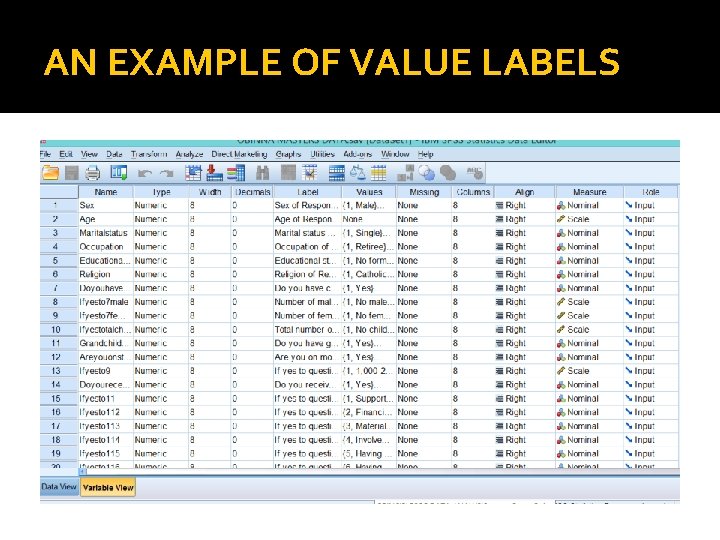The height and width of the screenshot is (540, 720).
Task: Click the Insert cases icon
Action: (x=288, y=173)
